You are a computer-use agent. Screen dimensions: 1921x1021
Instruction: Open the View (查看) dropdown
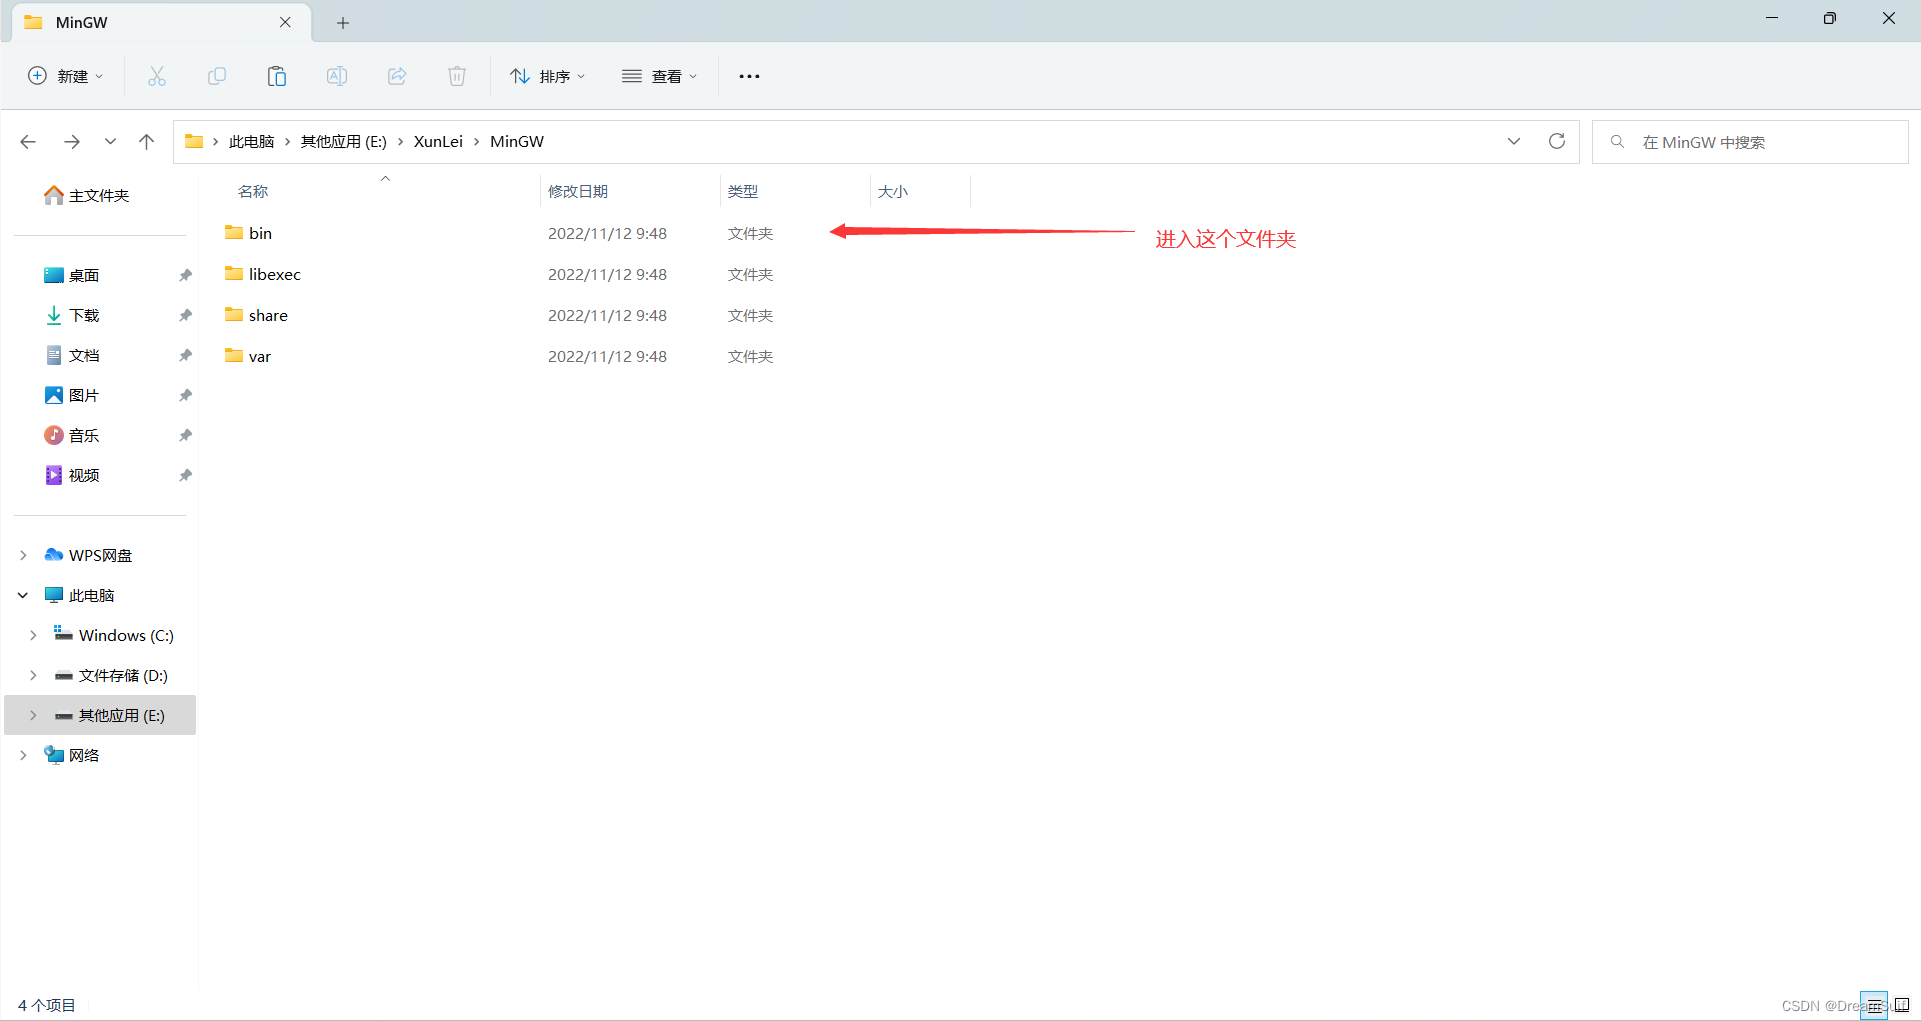tap(659, 76)
